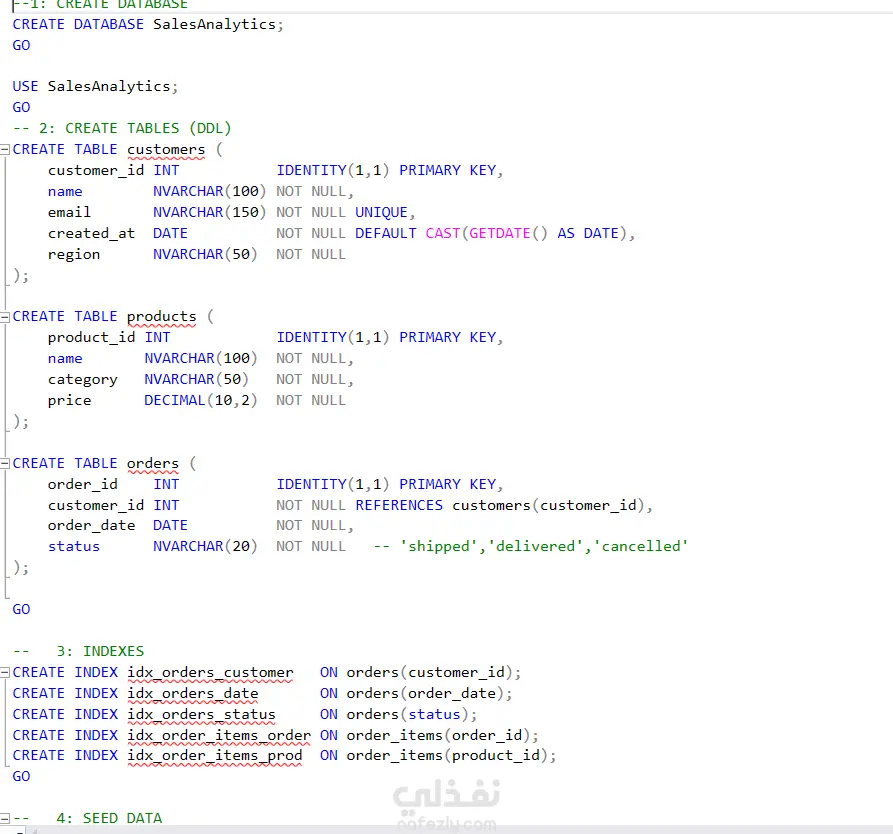The height and width of the screenshot is (834, 893).
Task: Click the GO directly below CREATE DATABASE
Action: point(21,46)
